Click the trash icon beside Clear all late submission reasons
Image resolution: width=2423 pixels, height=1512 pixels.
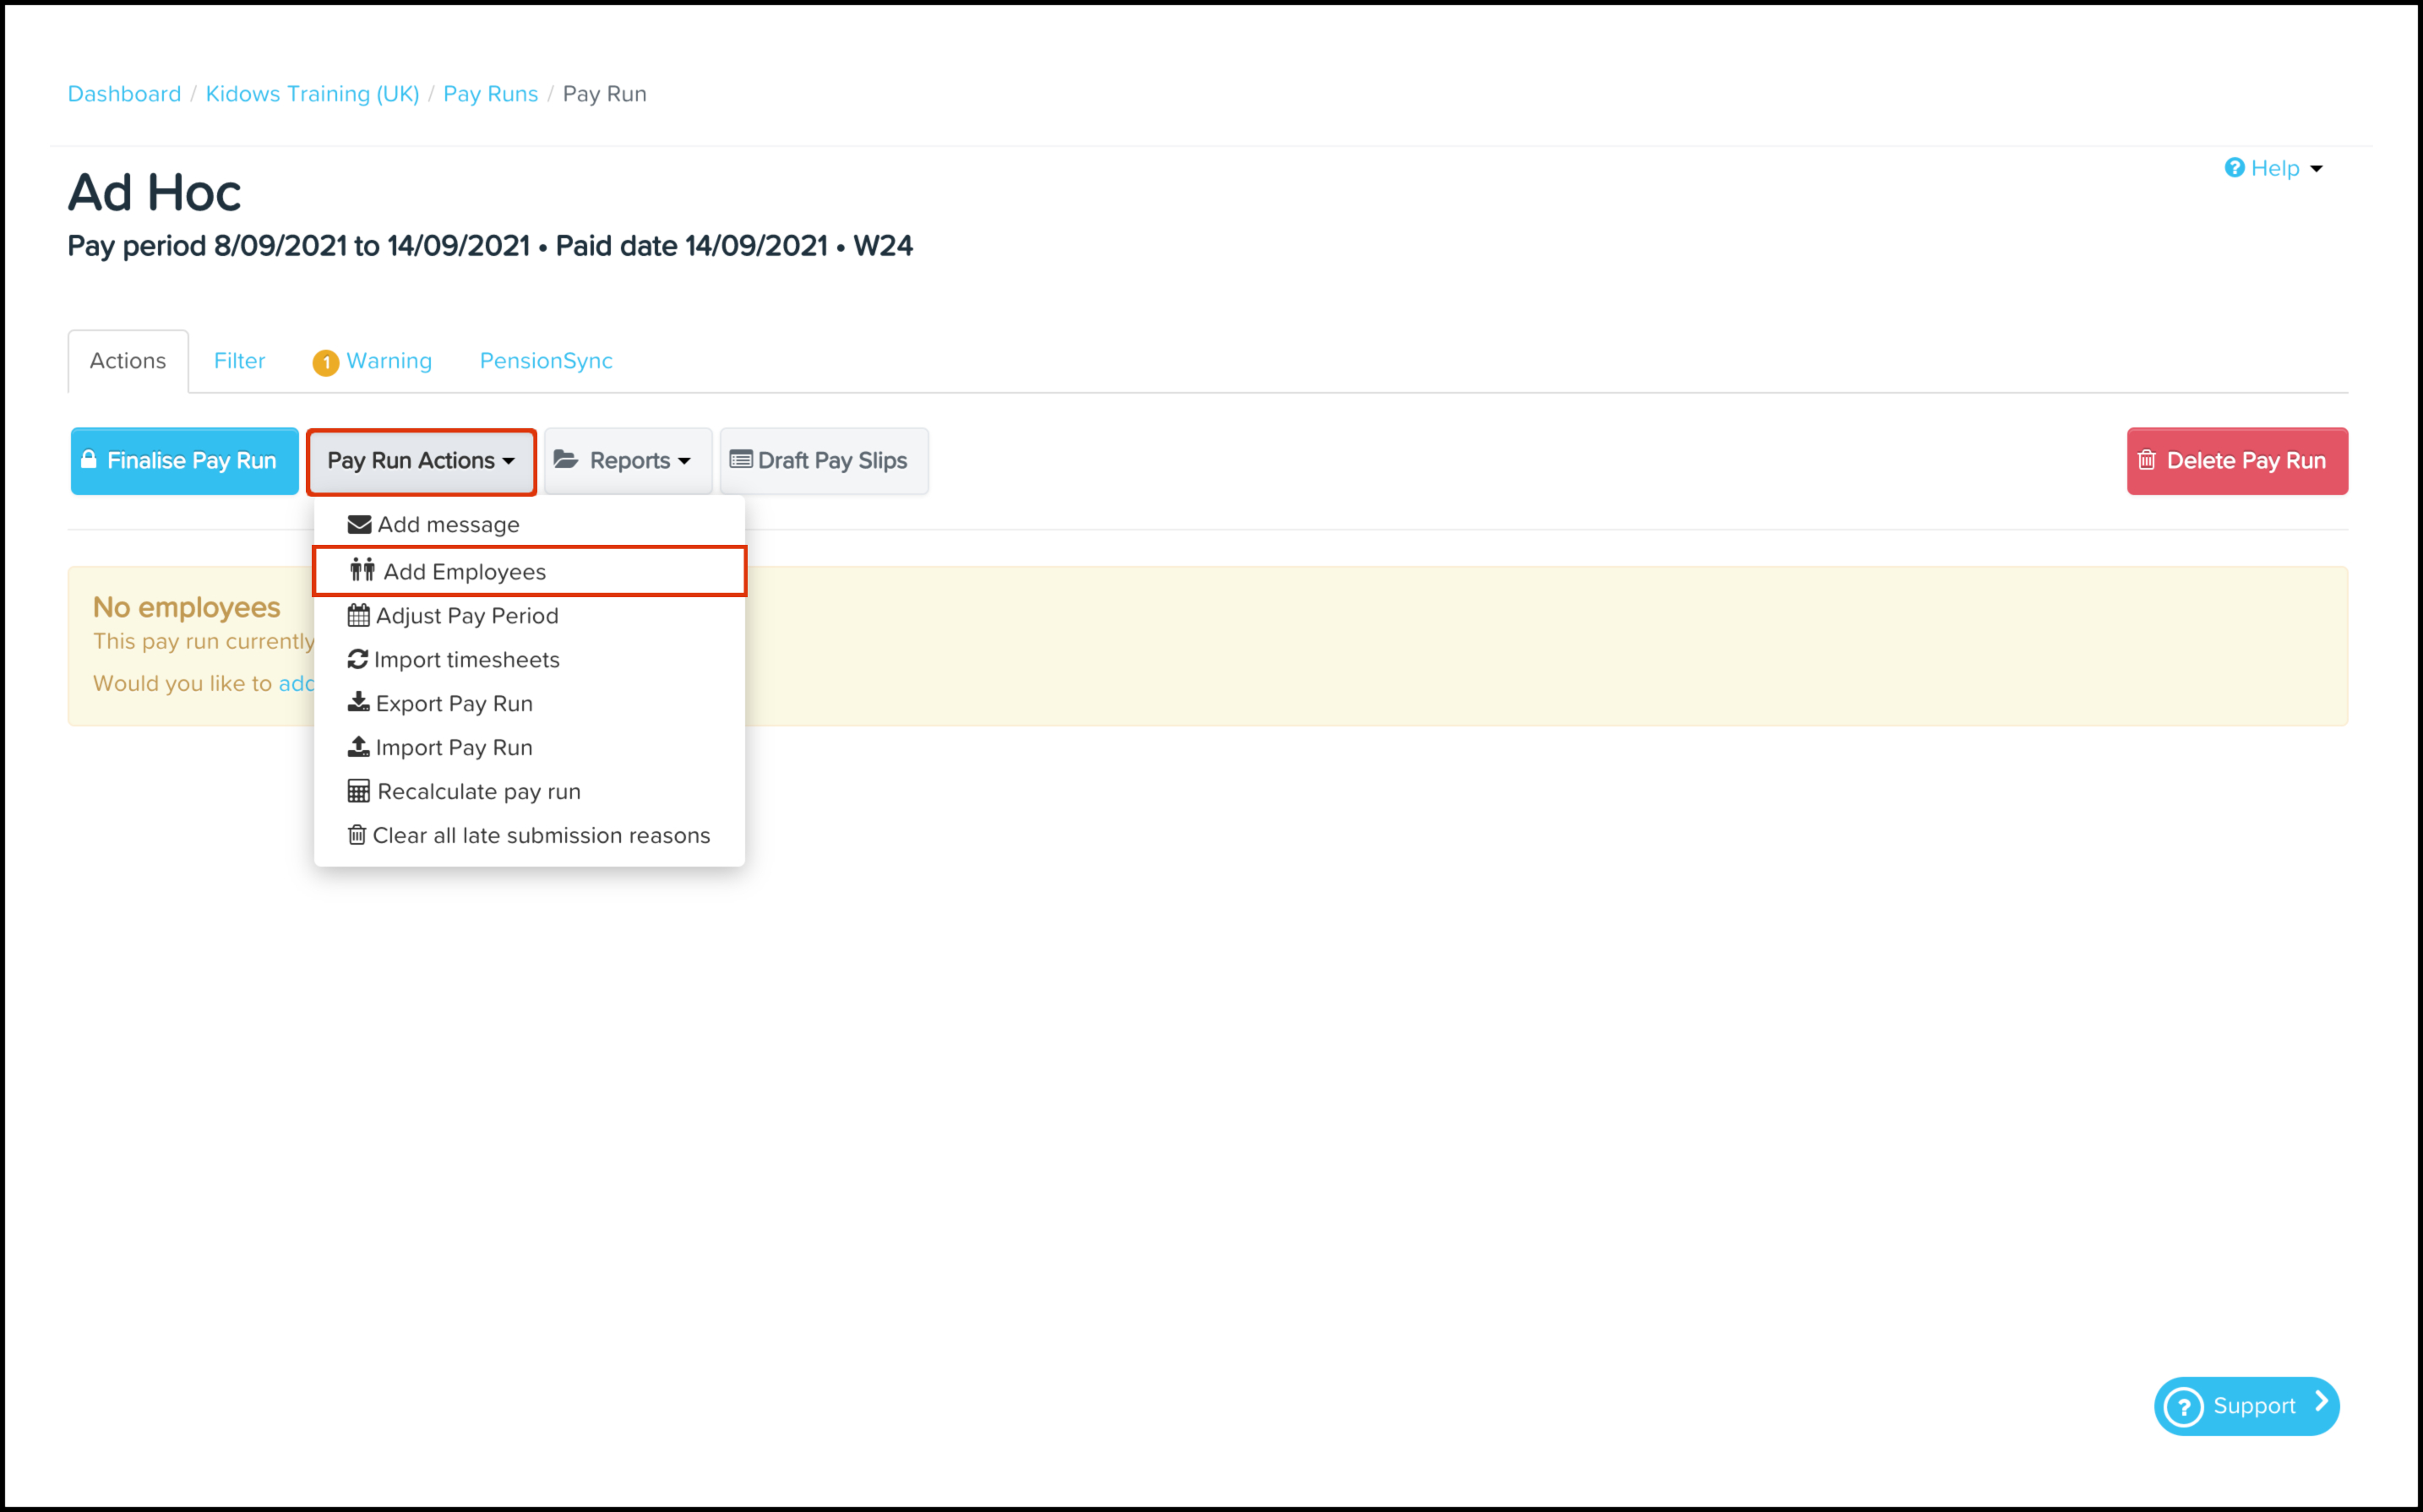click(356, 835)
